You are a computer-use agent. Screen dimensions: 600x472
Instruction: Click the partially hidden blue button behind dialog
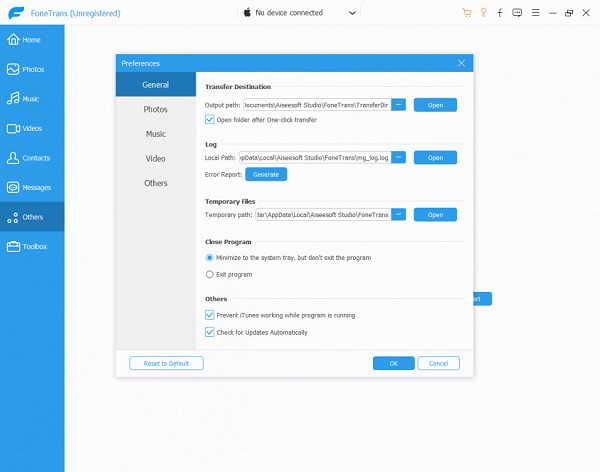[x=483, y=299]
